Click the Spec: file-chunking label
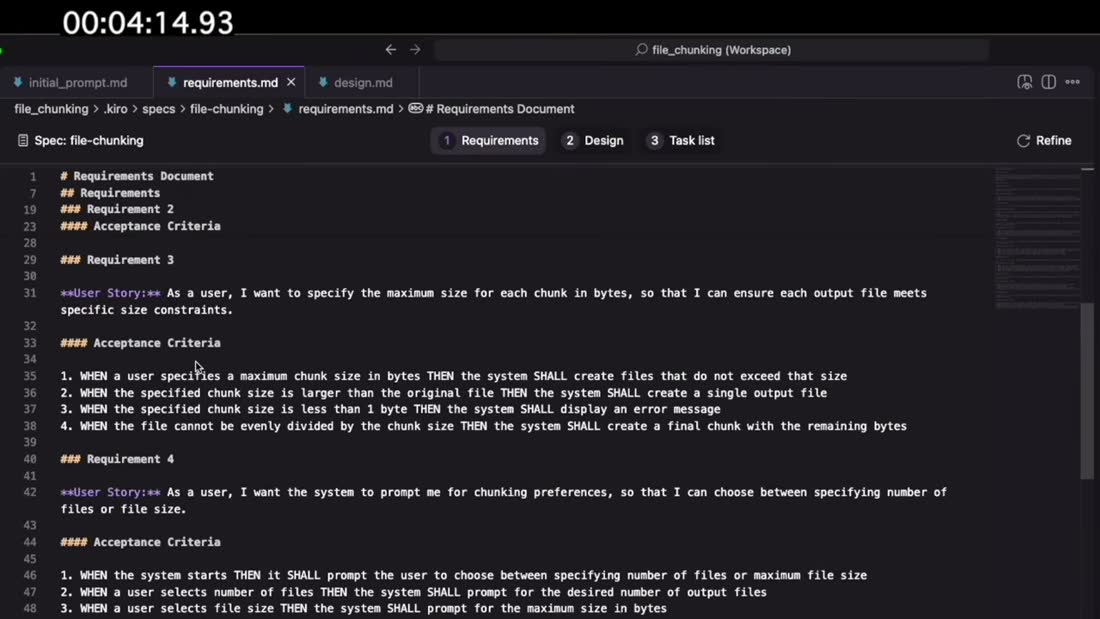Image resolution: width=1100 pixels, height=619 pixels. coord(81,140)
